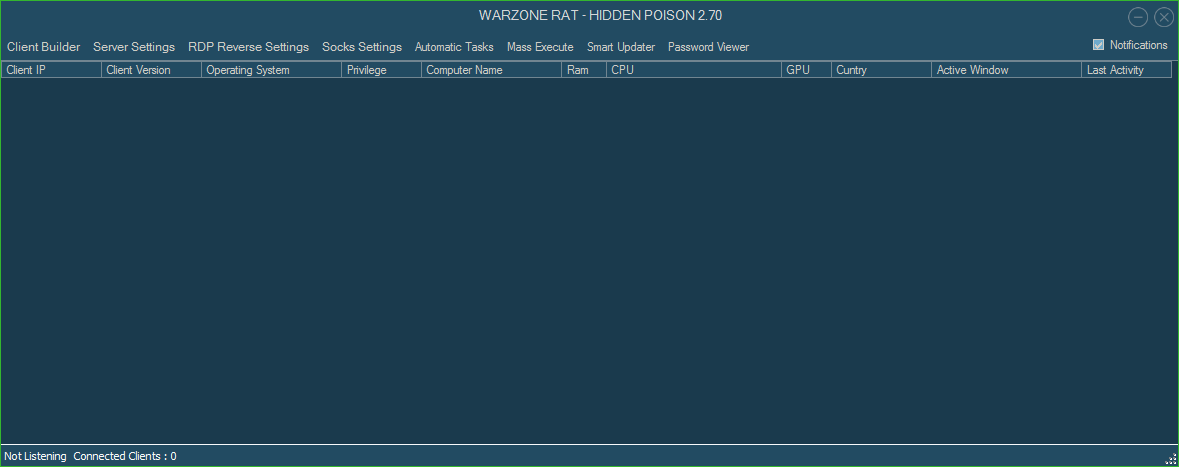Viewport: 1179px width, 467px height.
Task: Click the Last Activity column header
Action: click(x=1125, y=70)
